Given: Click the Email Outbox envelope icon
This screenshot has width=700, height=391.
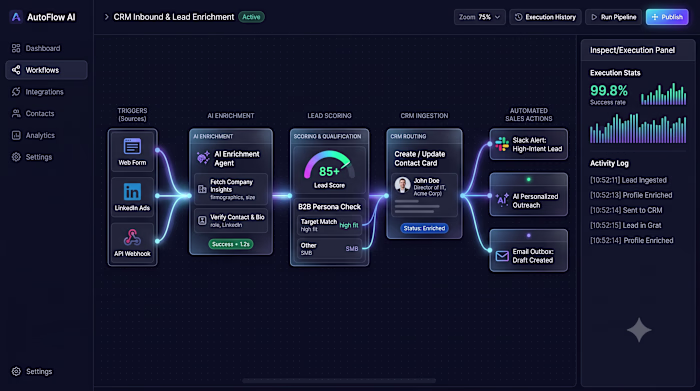Looking at the screenshot, I should click(x=502, y=256).
